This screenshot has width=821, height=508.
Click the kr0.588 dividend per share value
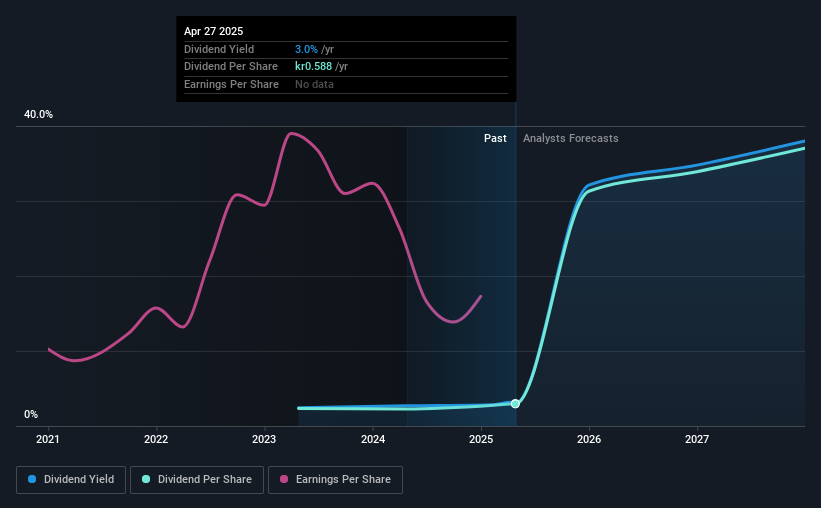tap(313, 67)
